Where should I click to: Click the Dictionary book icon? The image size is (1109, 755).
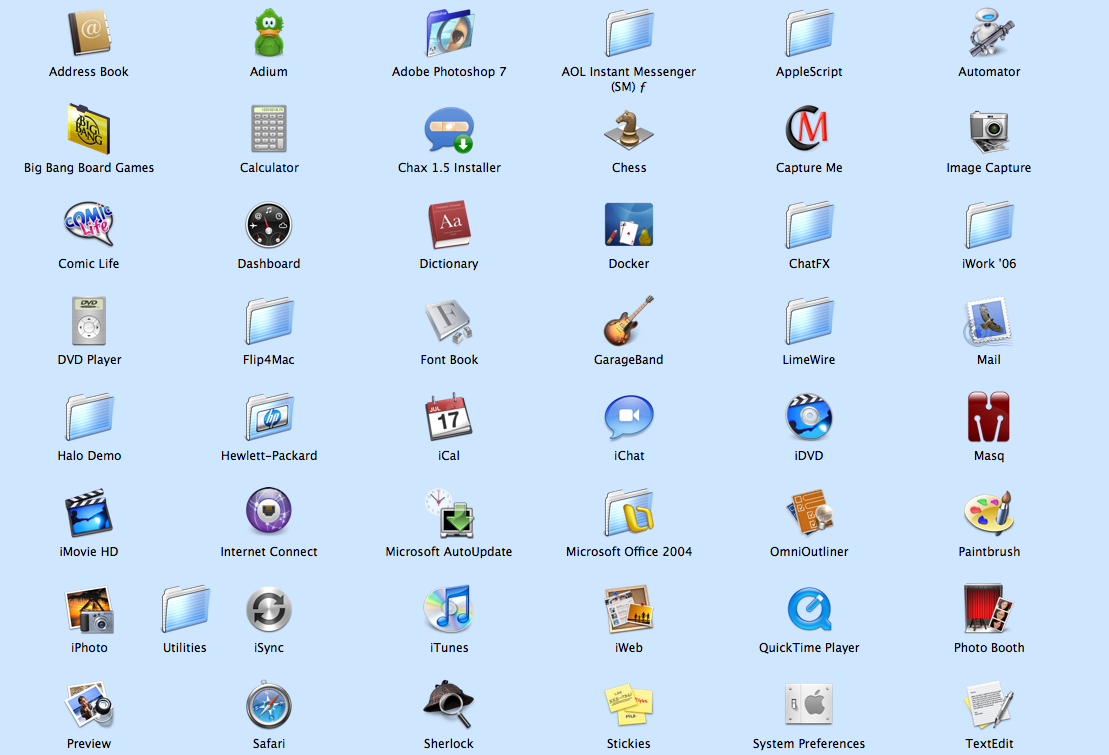point(449,225)
